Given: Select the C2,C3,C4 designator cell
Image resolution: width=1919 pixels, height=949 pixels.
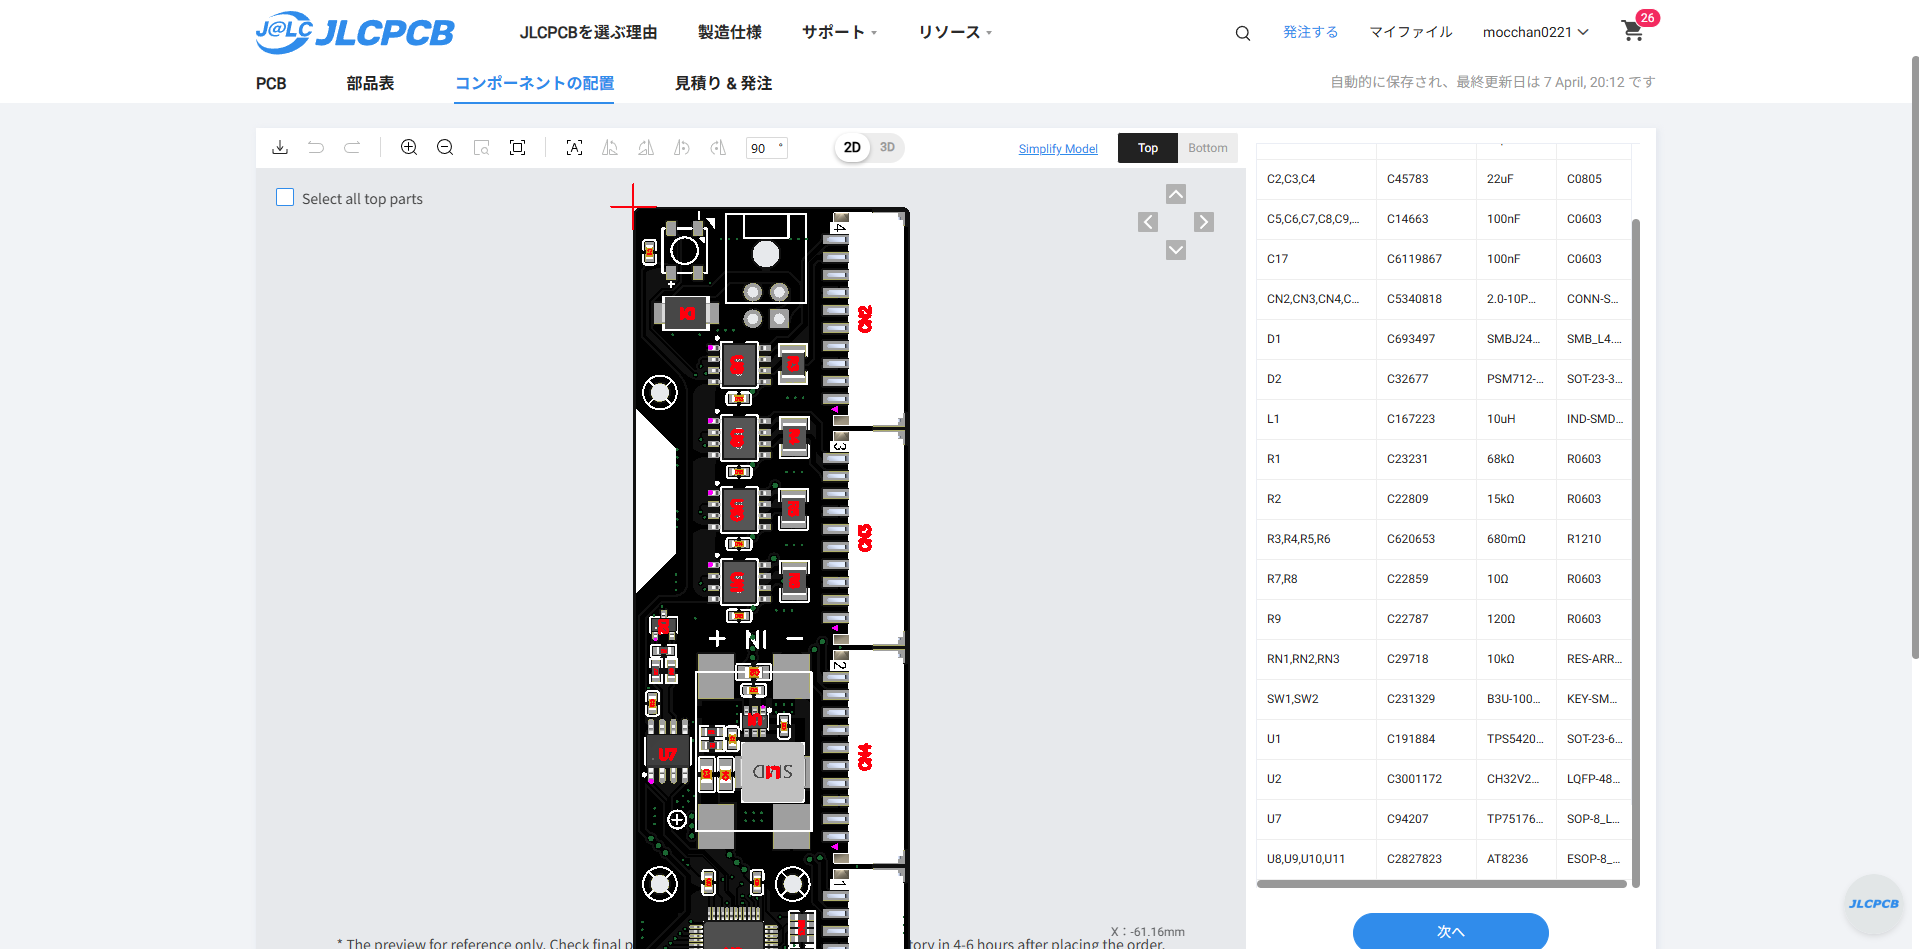Looking at the screenshot, I should click(1316, 179).
